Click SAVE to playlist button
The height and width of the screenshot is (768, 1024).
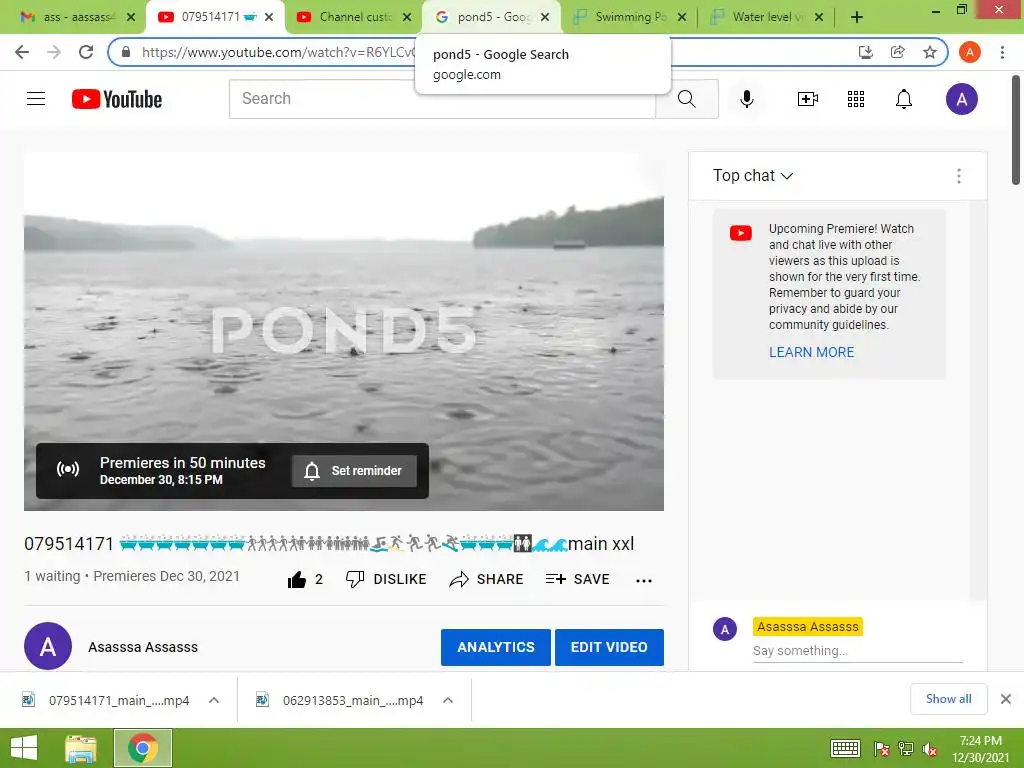click(x=577, y=579)
